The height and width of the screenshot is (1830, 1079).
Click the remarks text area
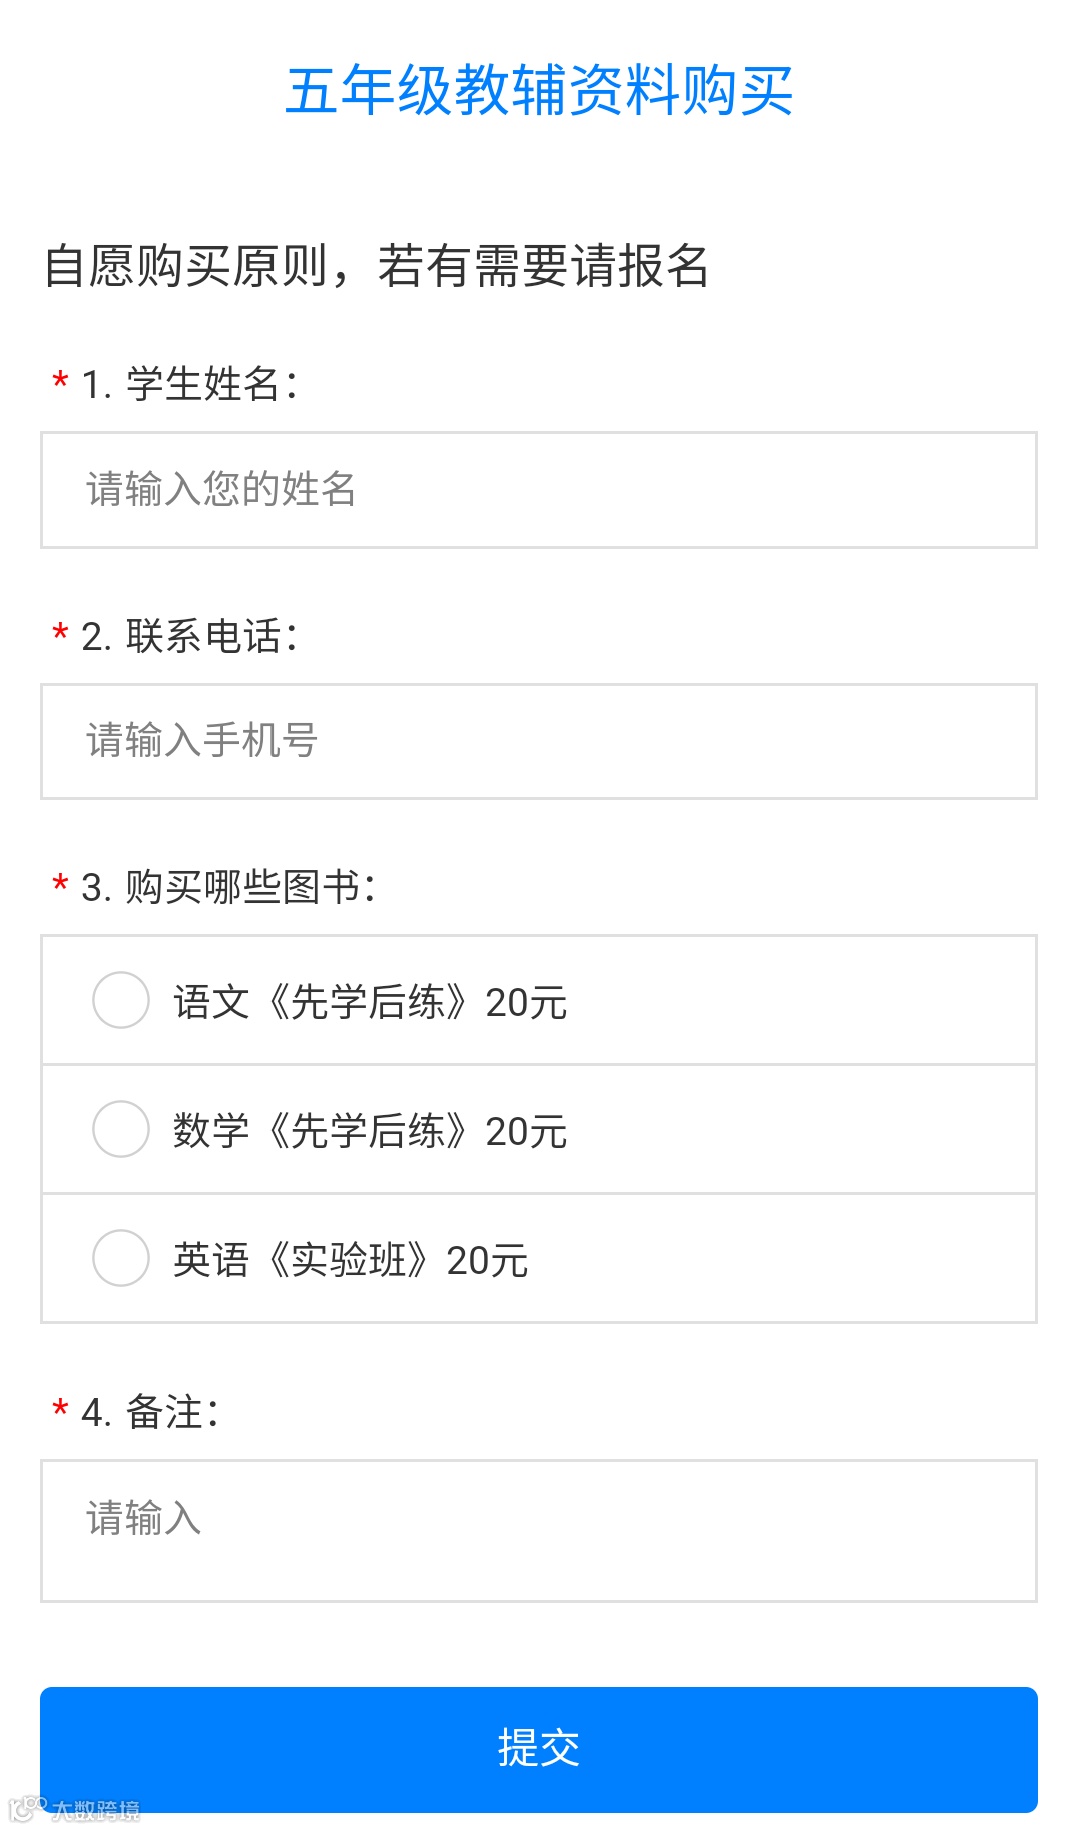[x=538, y=1530]
